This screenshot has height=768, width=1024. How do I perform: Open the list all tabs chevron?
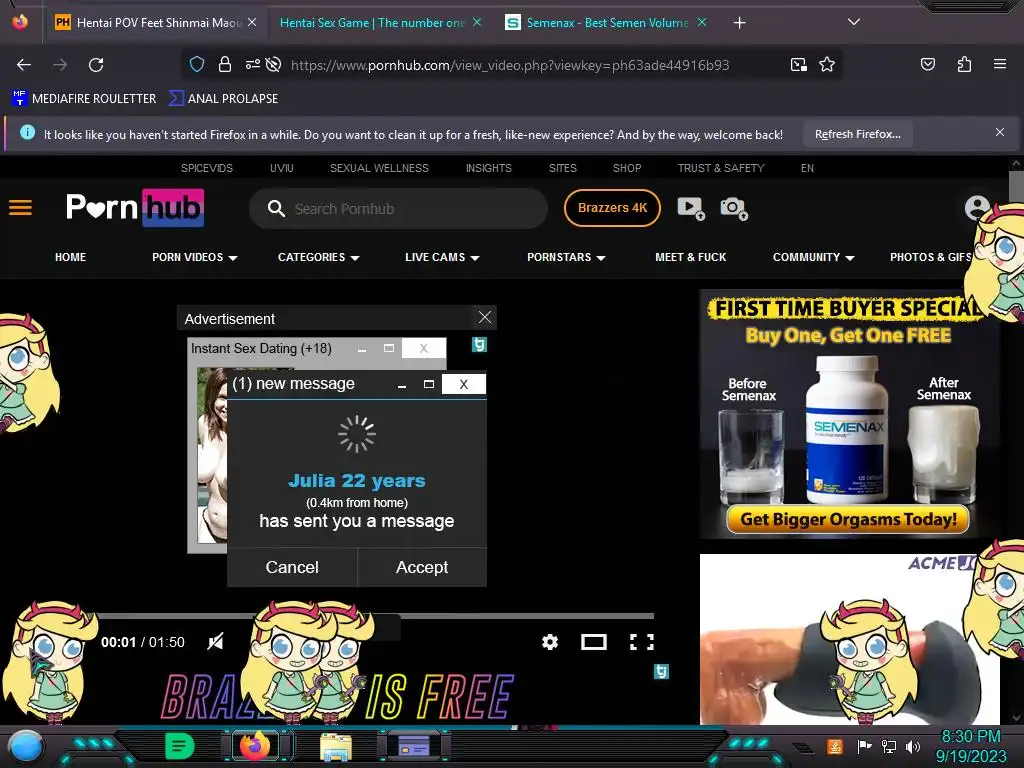point(853,22)
